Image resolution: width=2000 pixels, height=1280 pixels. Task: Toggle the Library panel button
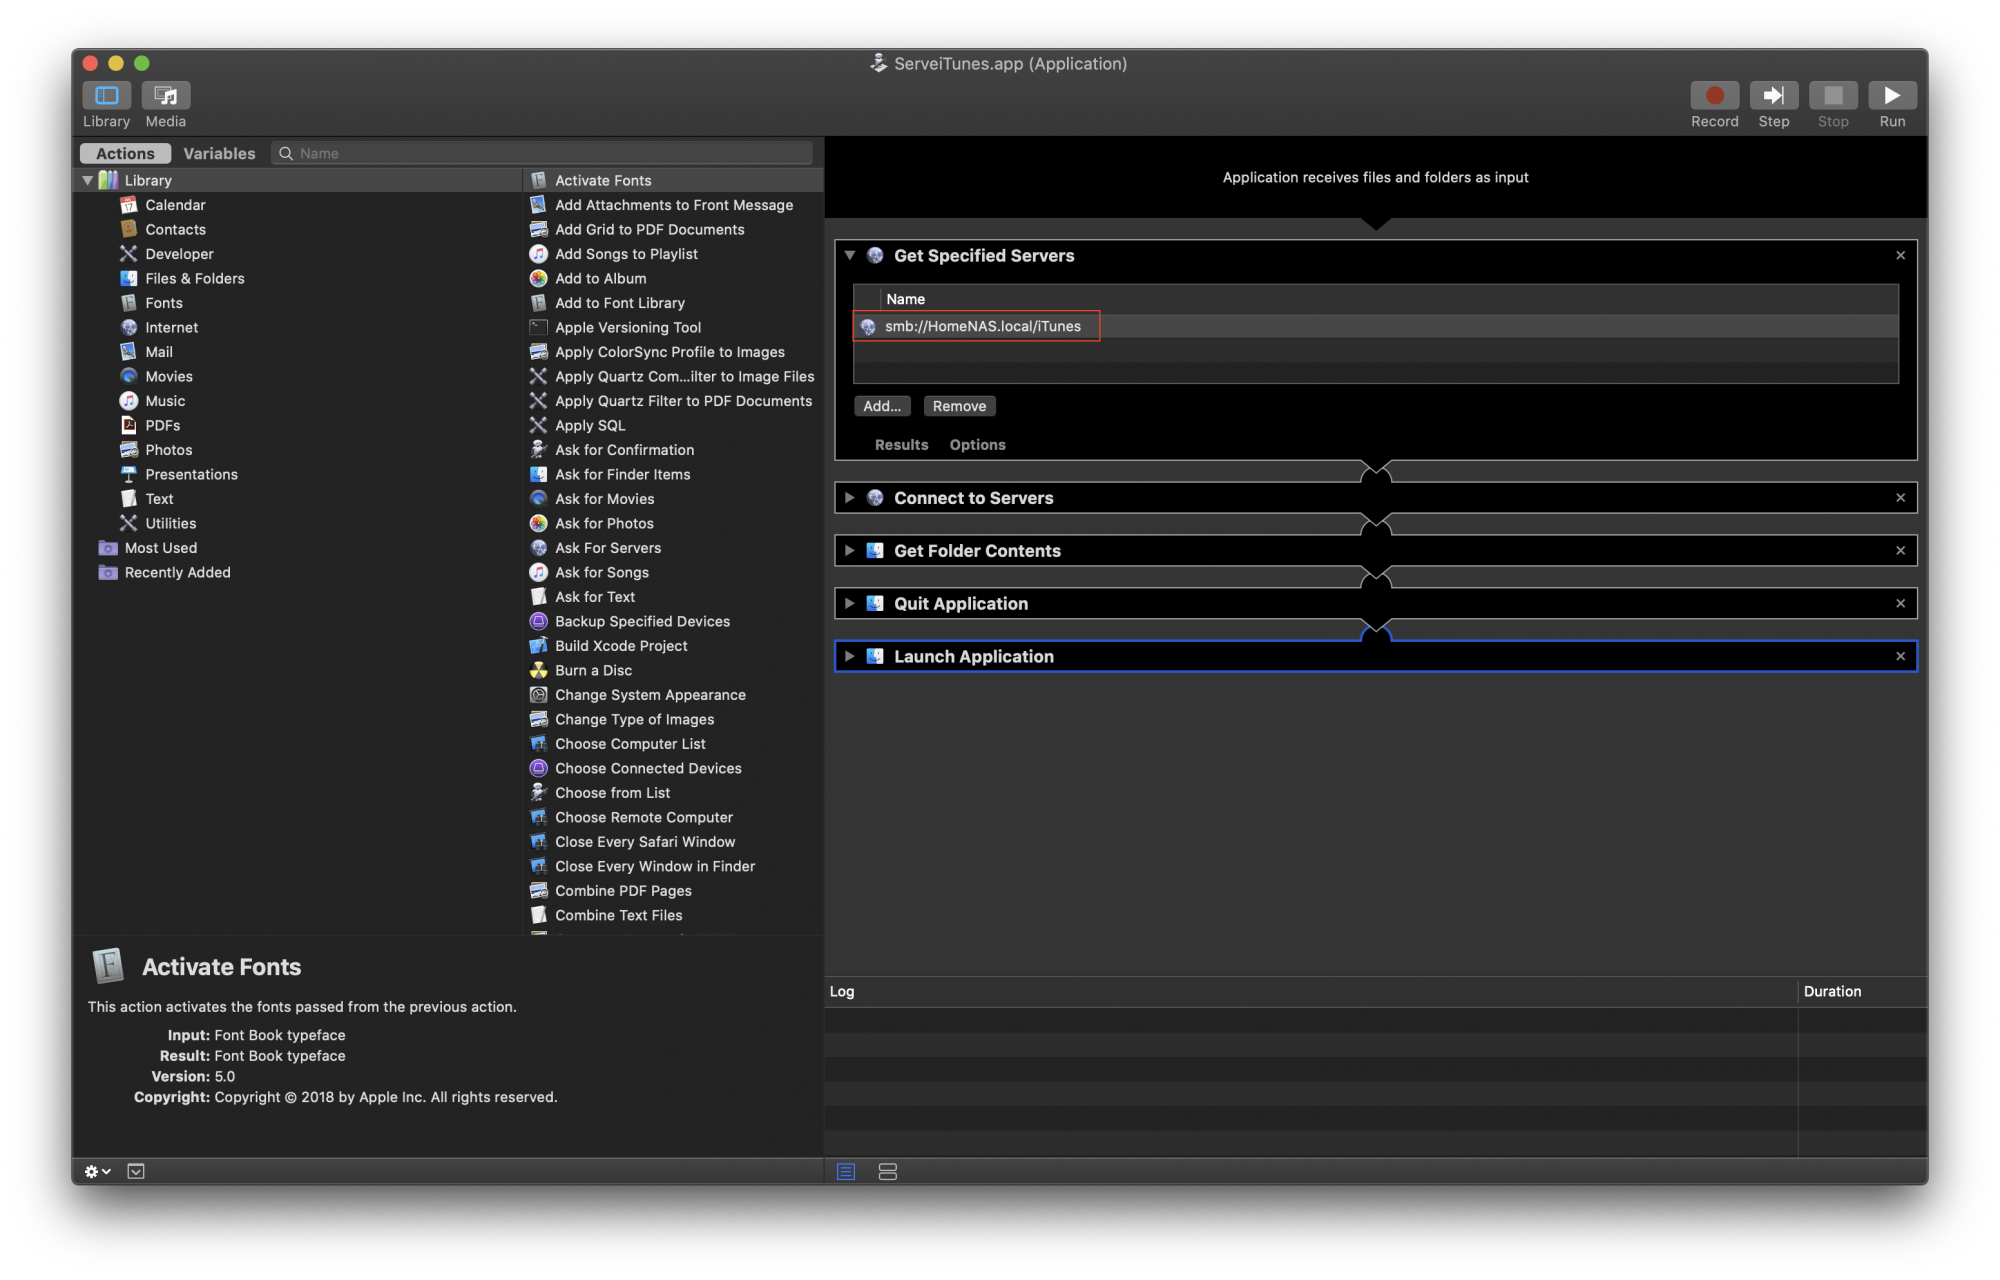click(x=107, y=95)
